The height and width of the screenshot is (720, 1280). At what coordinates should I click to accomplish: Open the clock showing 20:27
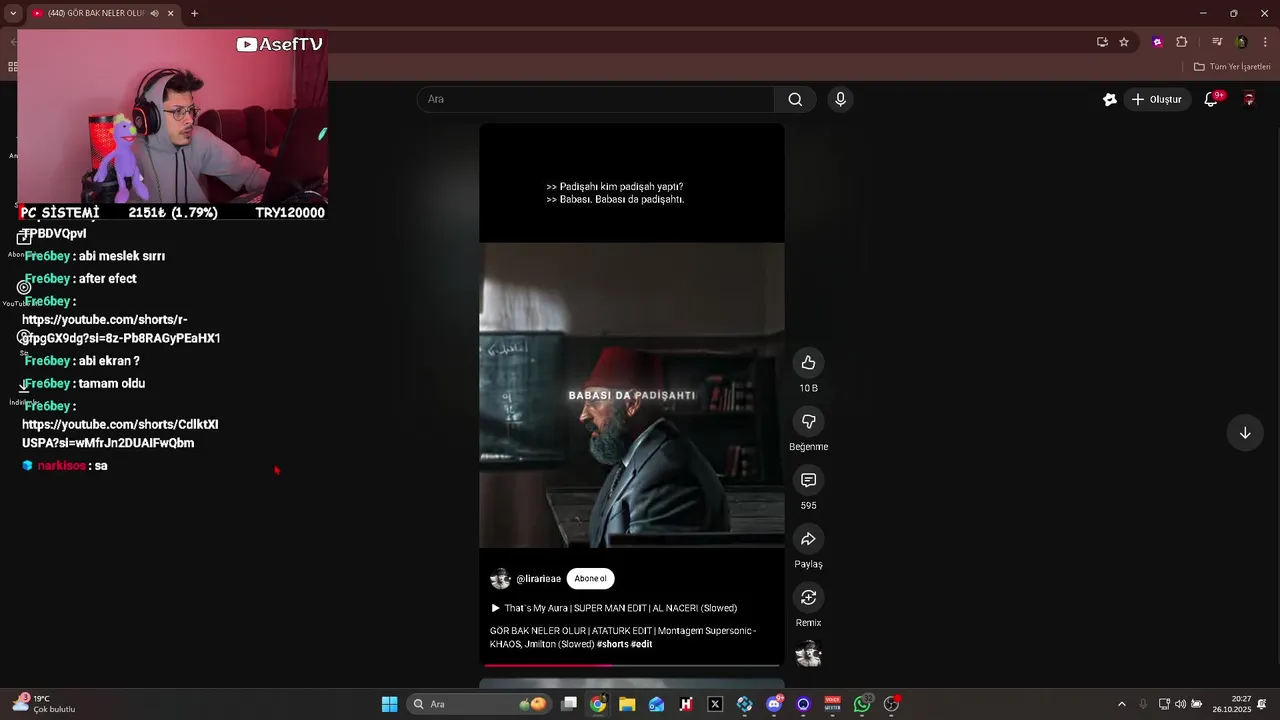[1231, 704]
